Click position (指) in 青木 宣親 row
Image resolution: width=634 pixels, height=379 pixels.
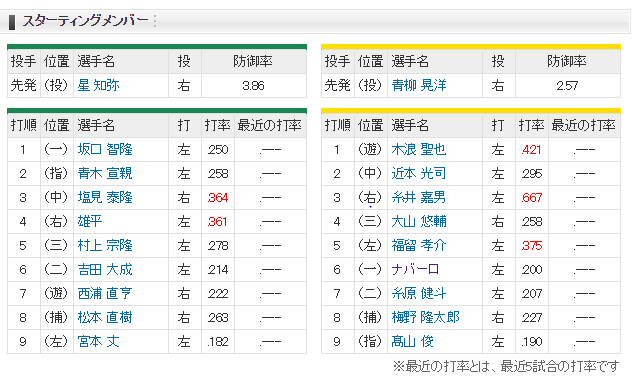point(56,174)
